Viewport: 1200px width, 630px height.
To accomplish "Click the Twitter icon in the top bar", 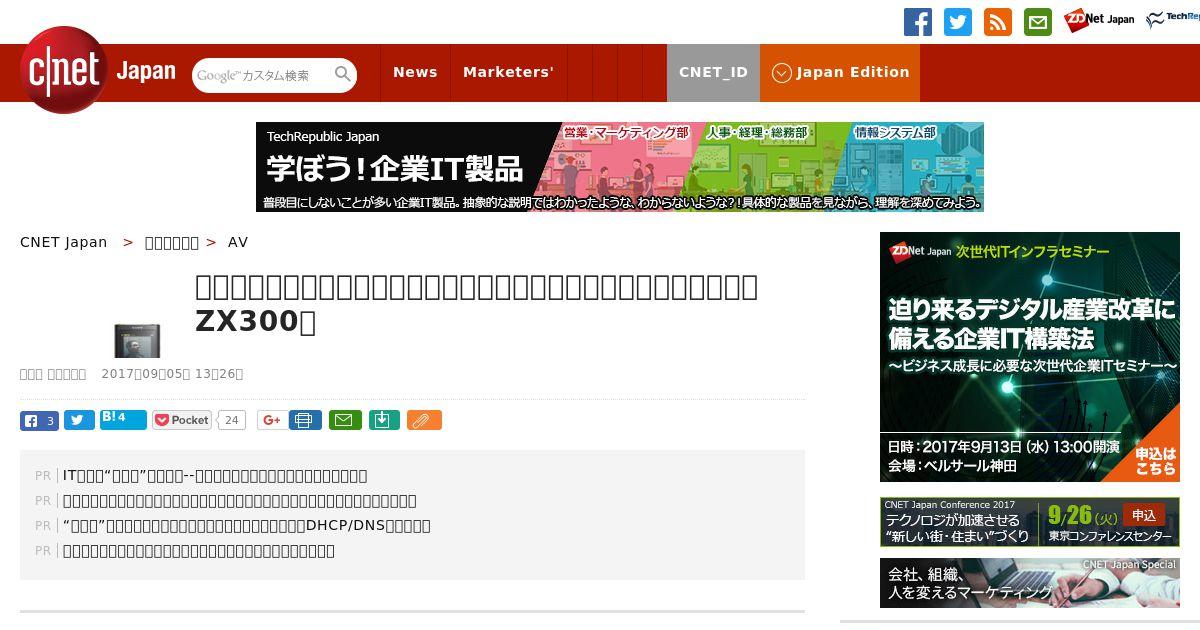I will click(958, 22).
